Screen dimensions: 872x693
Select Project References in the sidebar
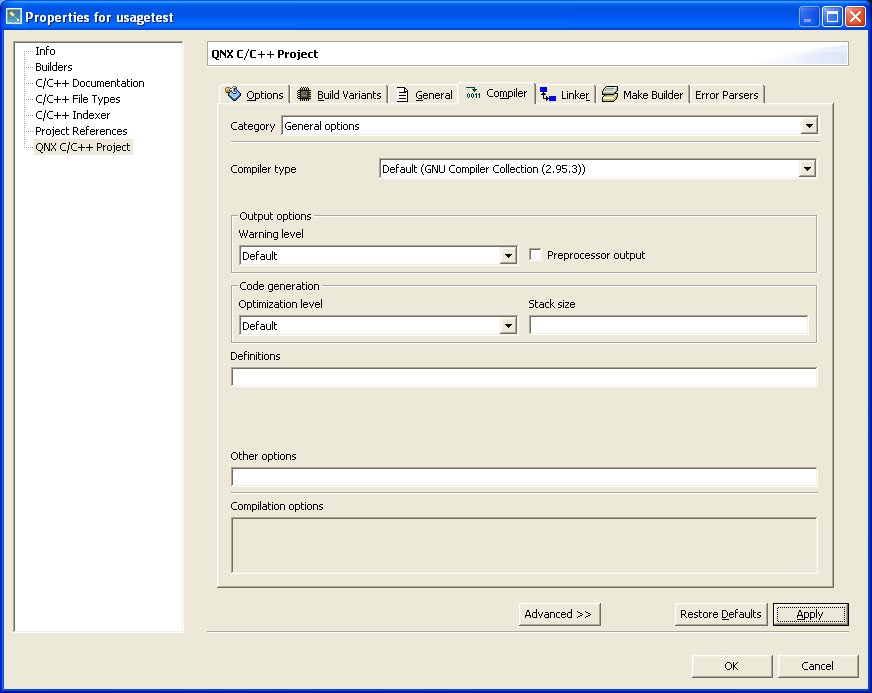click(80, 131)
